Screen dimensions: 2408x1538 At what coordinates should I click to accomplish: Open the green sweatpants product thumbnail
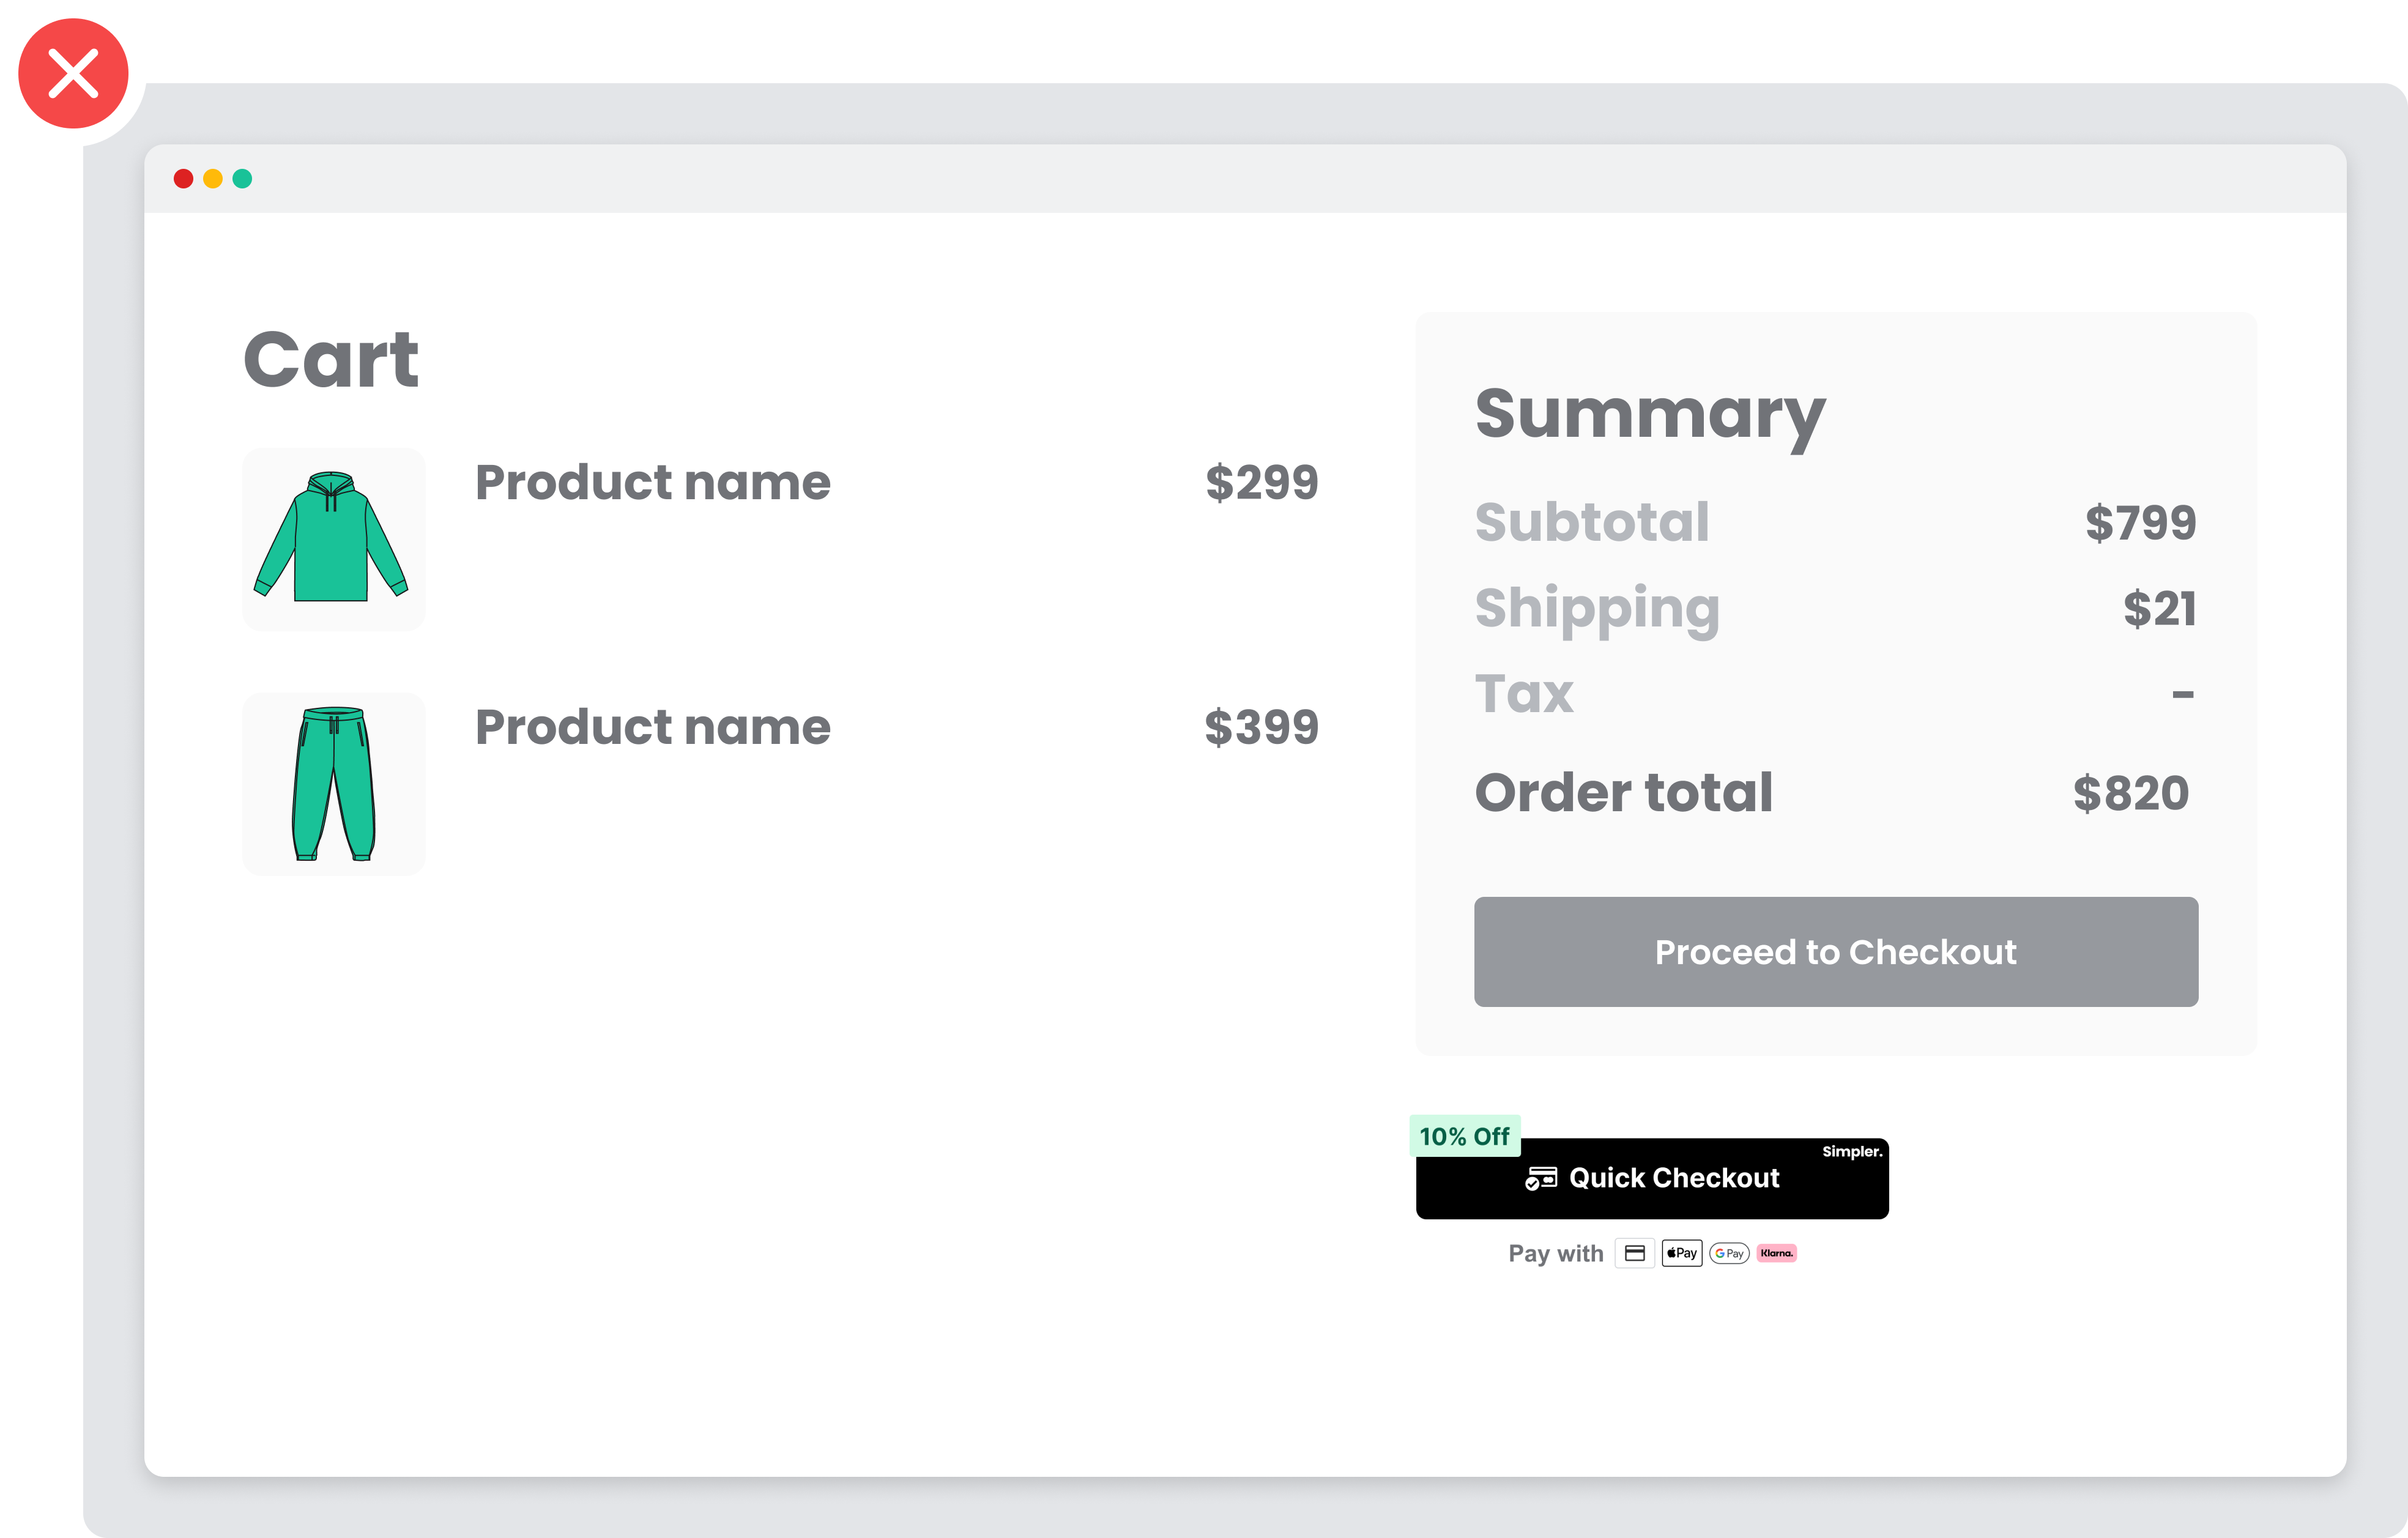[x=333, y=783]
